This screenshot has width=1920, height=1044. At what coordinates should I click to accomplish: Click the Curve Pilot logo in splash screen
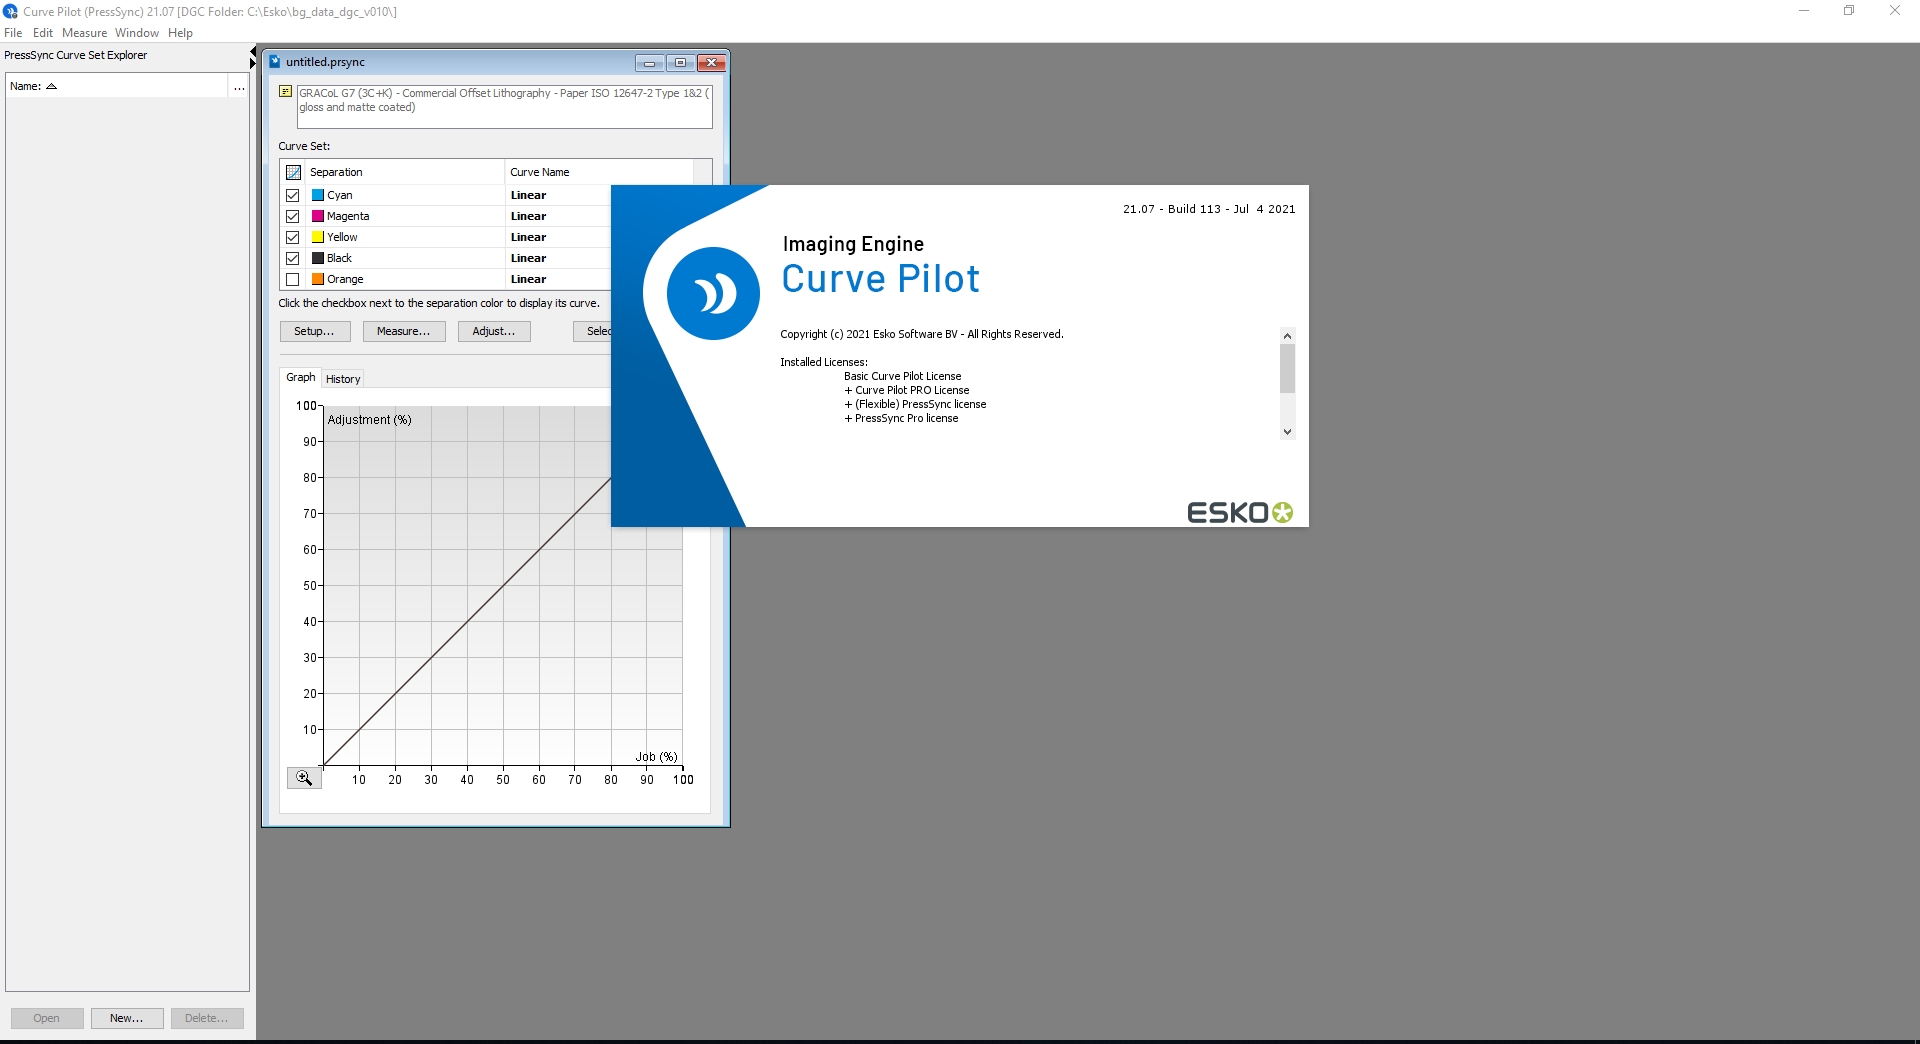point(713,293)
